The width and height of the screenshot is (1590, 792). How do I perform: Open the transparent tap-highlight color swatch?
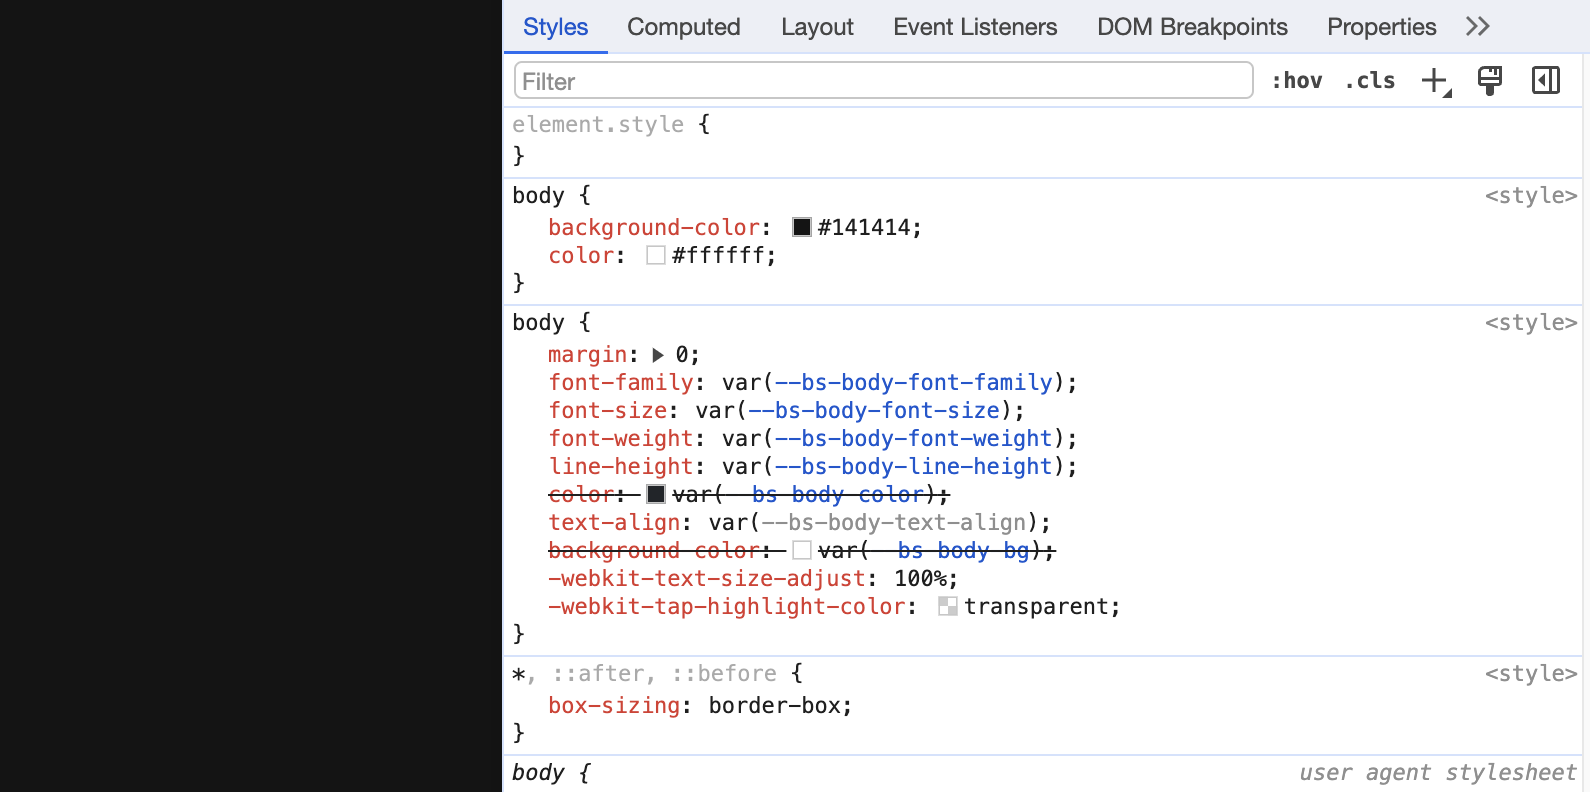click(948, 606)
